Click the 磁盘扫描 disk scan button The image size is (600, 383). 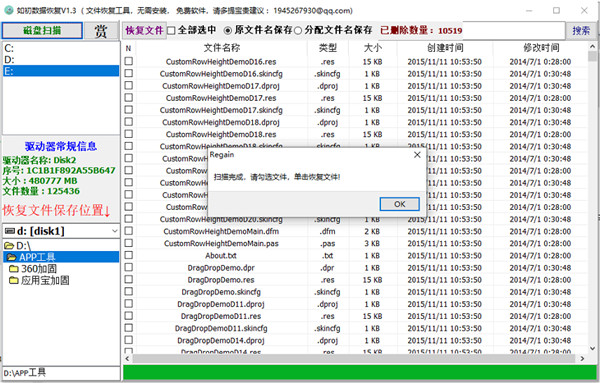[42, 31]
